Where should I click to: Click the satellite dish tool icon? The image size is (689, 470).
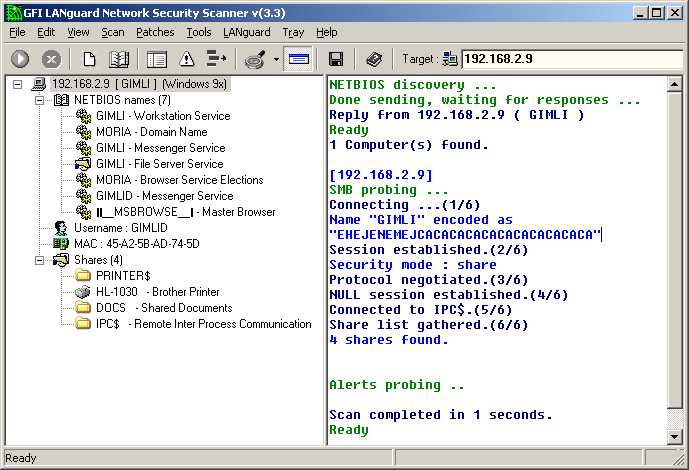point(255,59)
